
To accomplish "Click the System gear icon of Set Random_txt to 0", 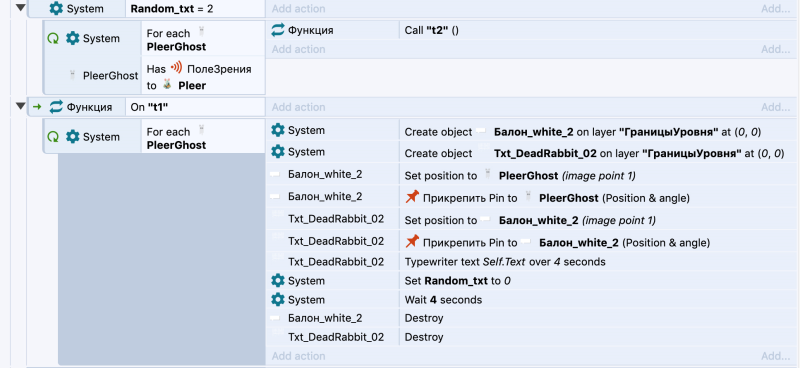I will [278, 281].
